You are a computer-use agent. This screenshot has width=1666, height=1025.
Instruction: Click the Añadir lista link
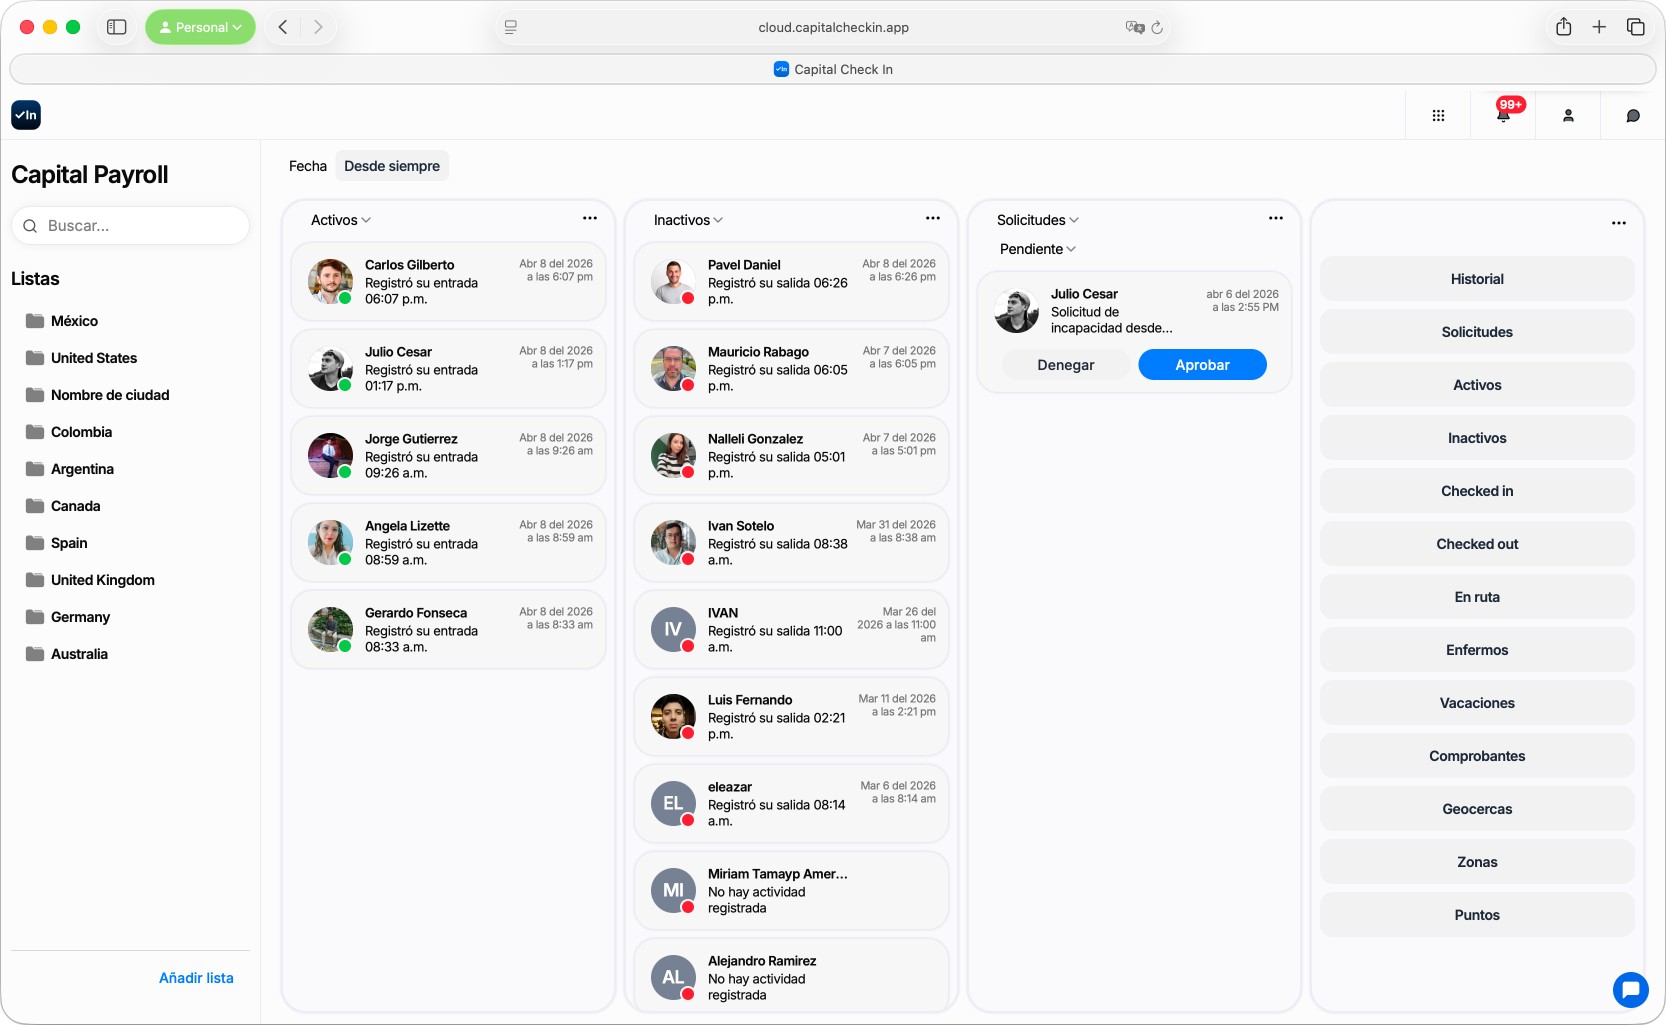point(196,977)
